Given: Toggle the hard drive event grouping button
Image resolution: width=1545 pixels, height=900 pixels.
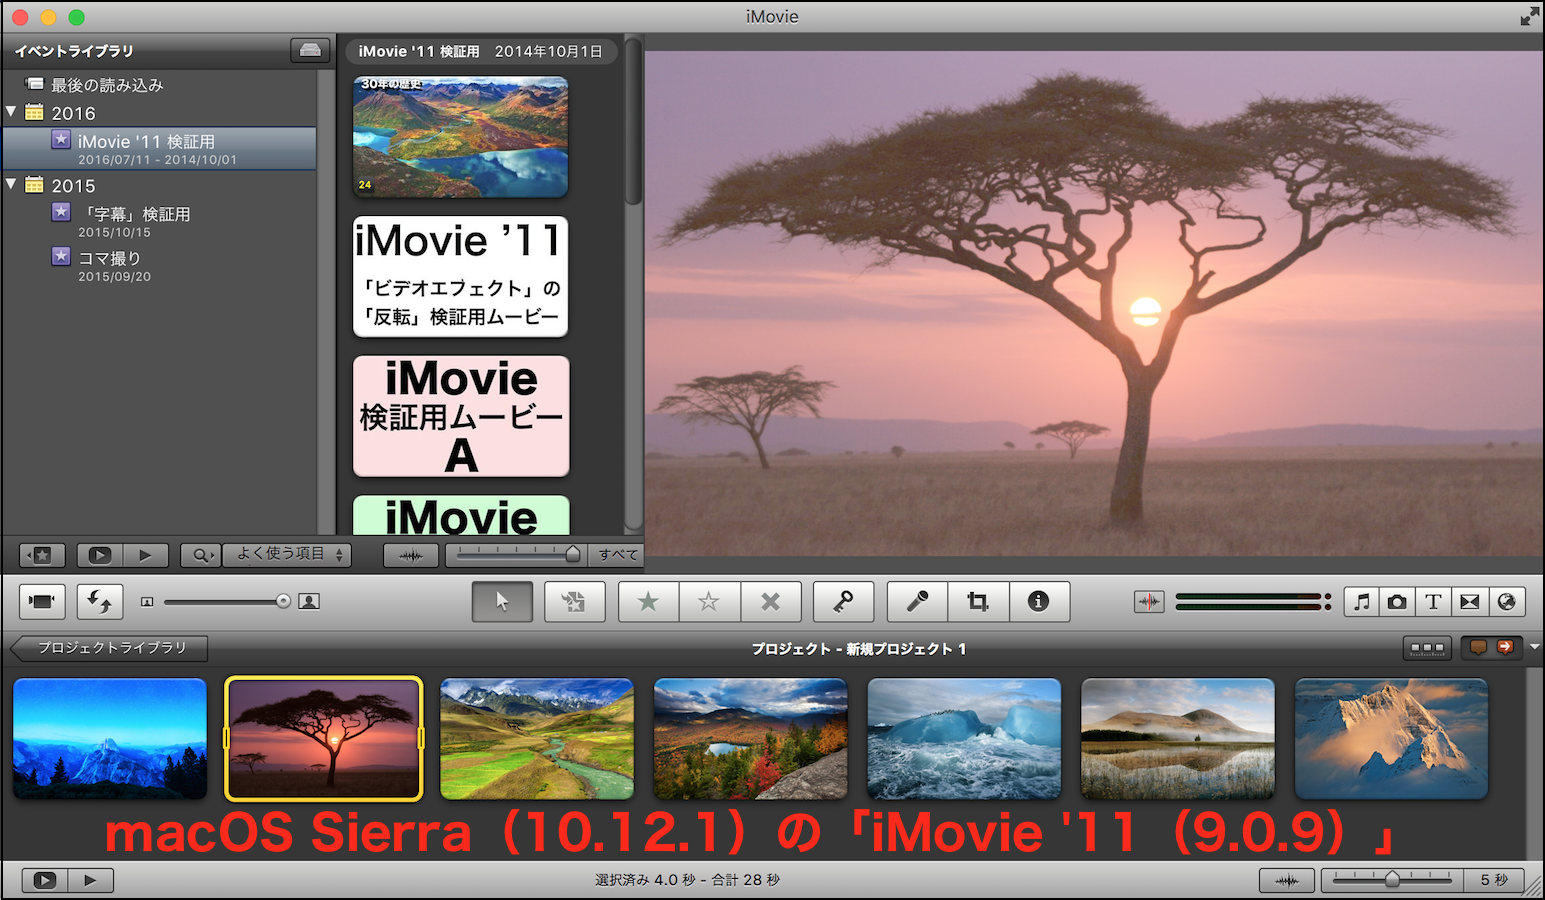Looking at the screenshot, I should [x=310, y=50].
